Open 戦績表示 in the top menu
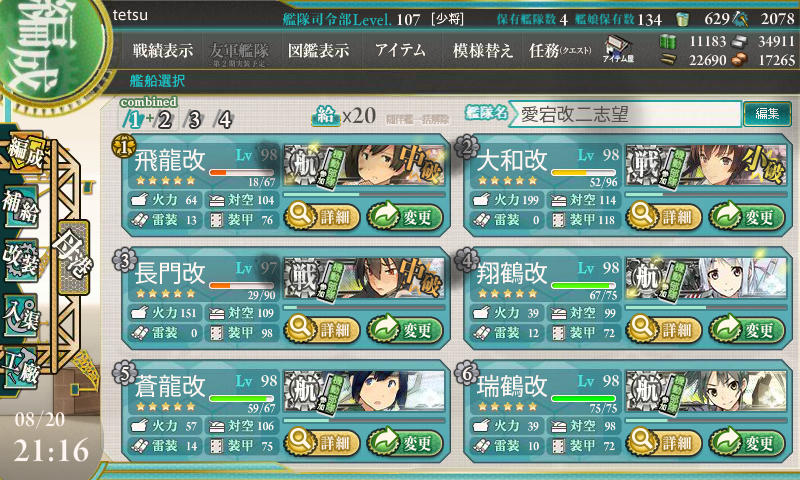 (163, 50)
